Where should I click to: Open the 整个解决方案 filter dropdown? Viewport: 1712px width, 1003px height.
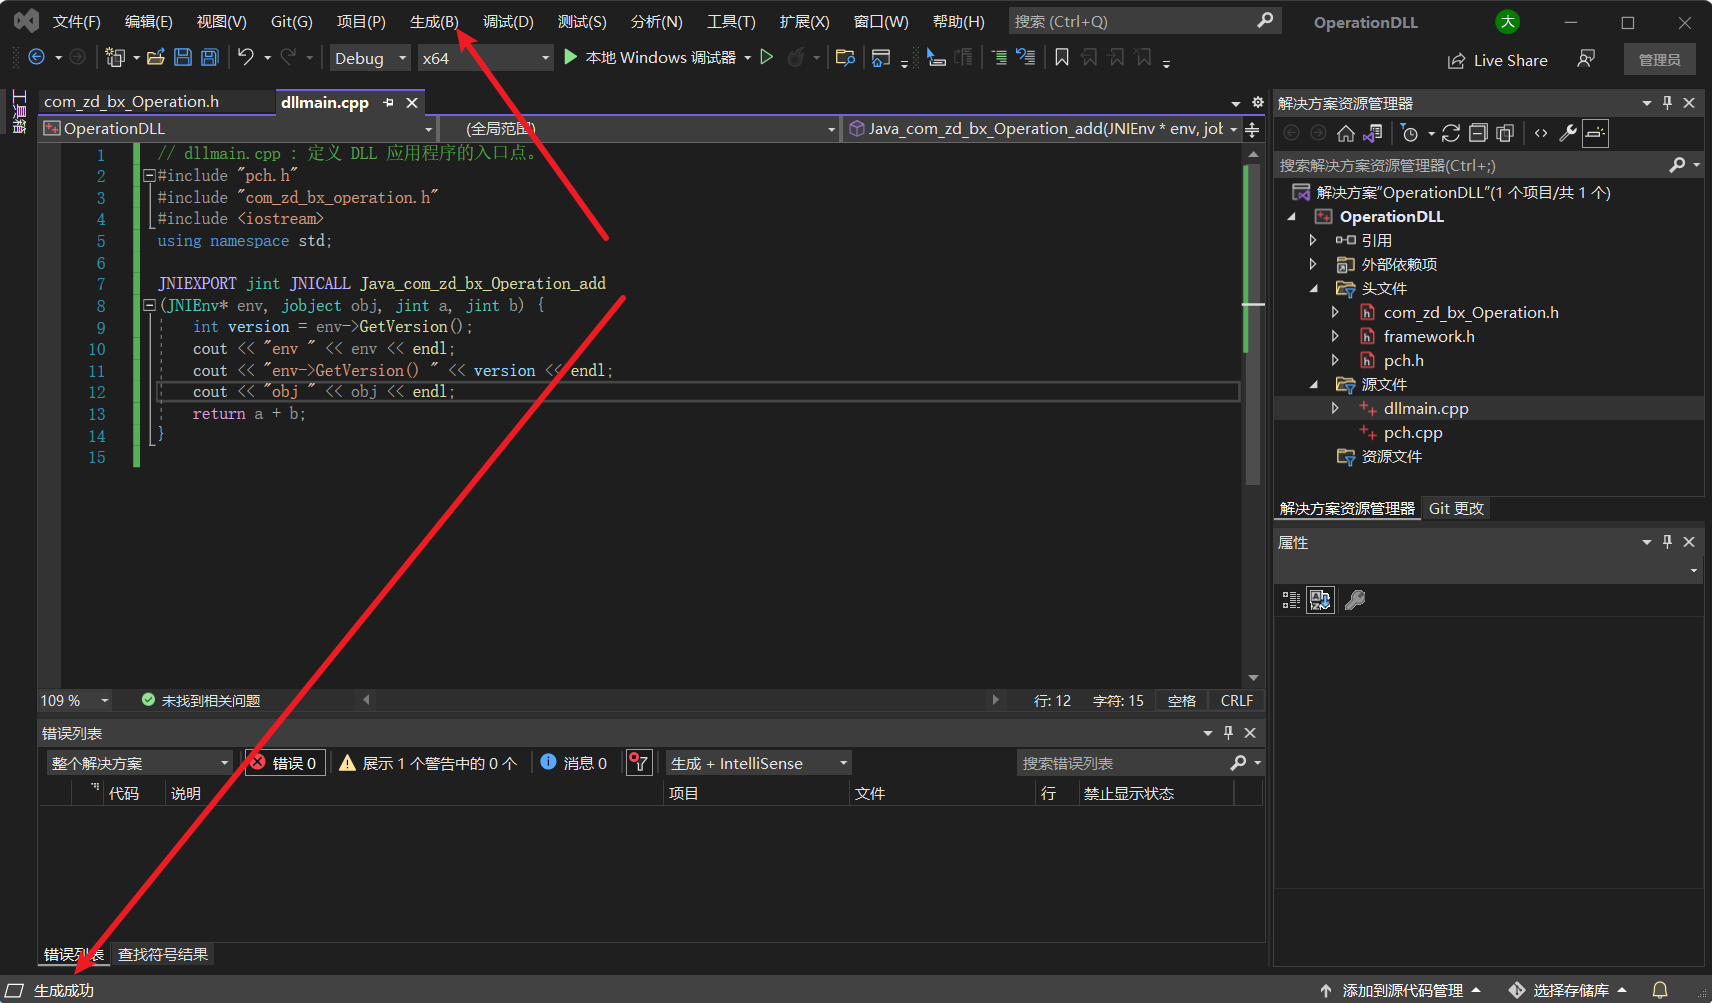140,763
